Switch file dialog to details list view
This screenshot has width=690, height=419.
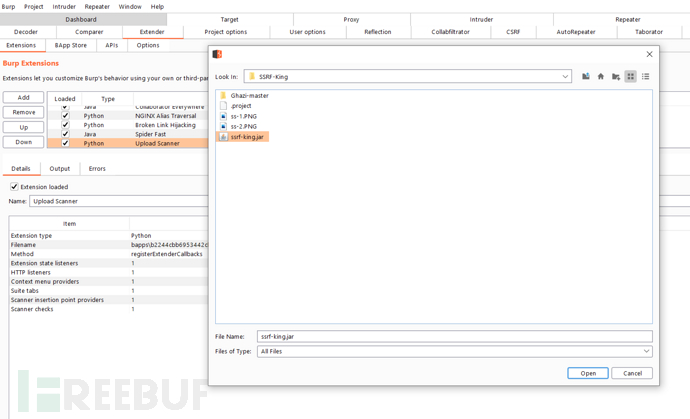tap(646, 77)
